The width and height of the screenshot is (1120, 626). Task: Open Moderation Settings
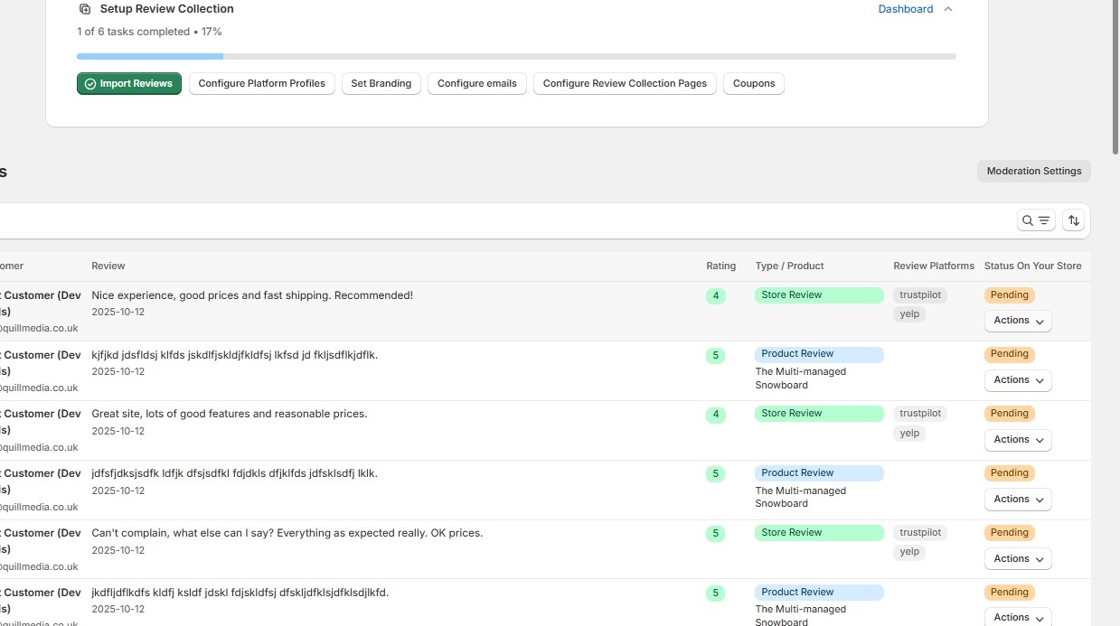point(1033,171)
